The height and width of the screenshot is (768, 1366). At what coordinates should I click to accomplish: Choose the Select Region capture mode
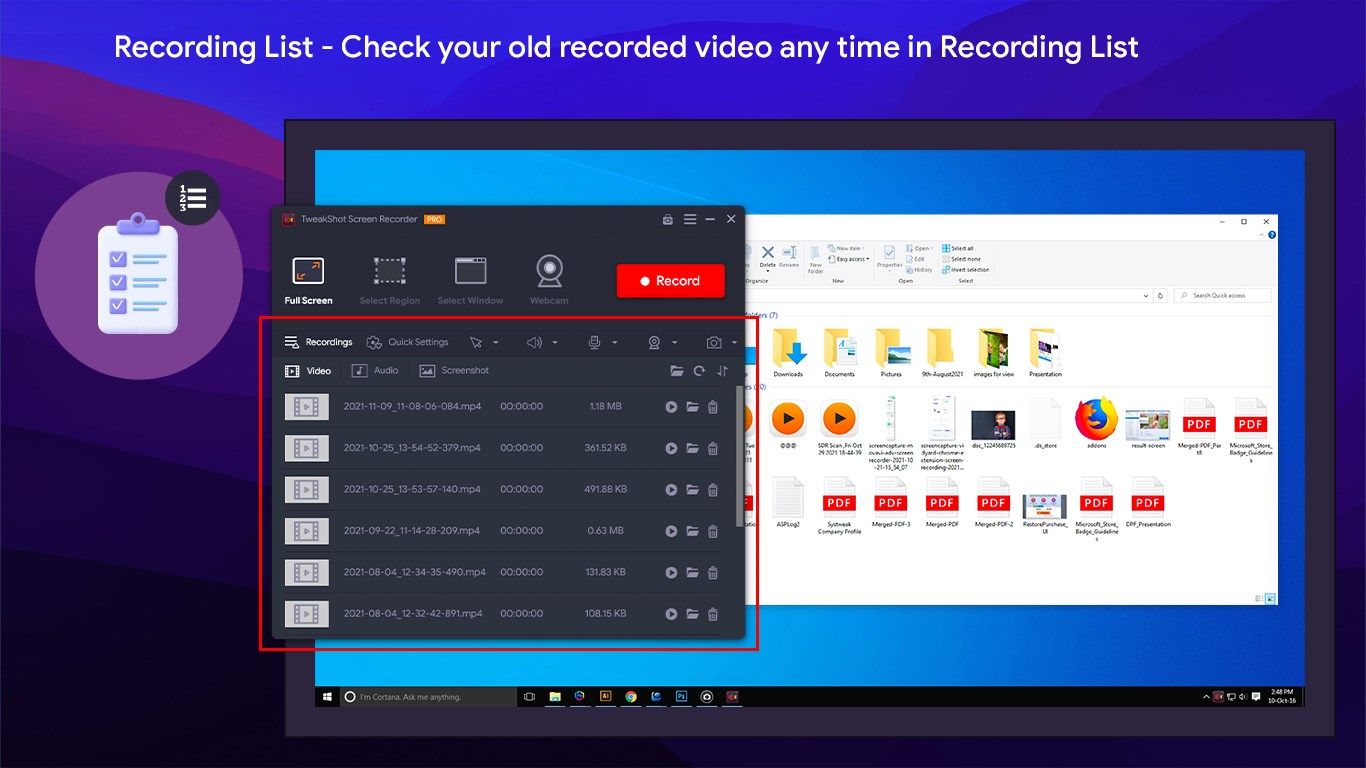coord(390,281)
